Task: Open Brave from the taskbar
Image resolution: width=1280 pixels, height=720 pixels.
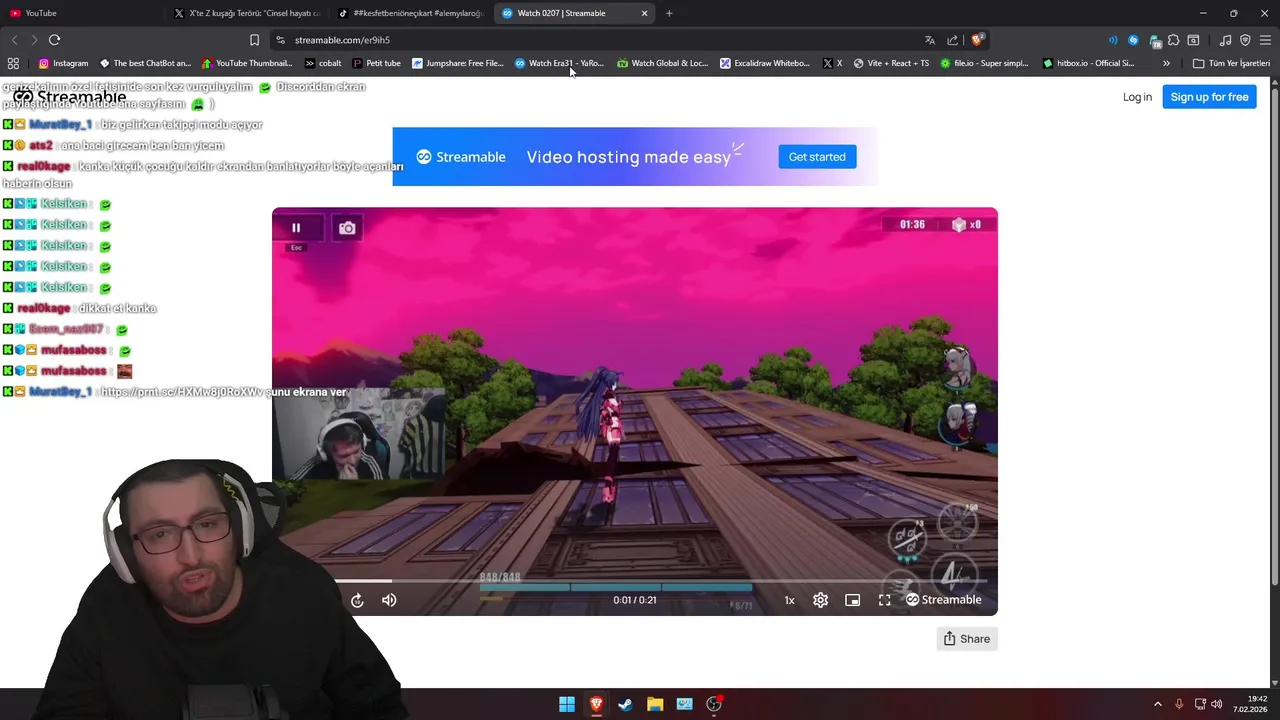Action: tap(596, 704)
